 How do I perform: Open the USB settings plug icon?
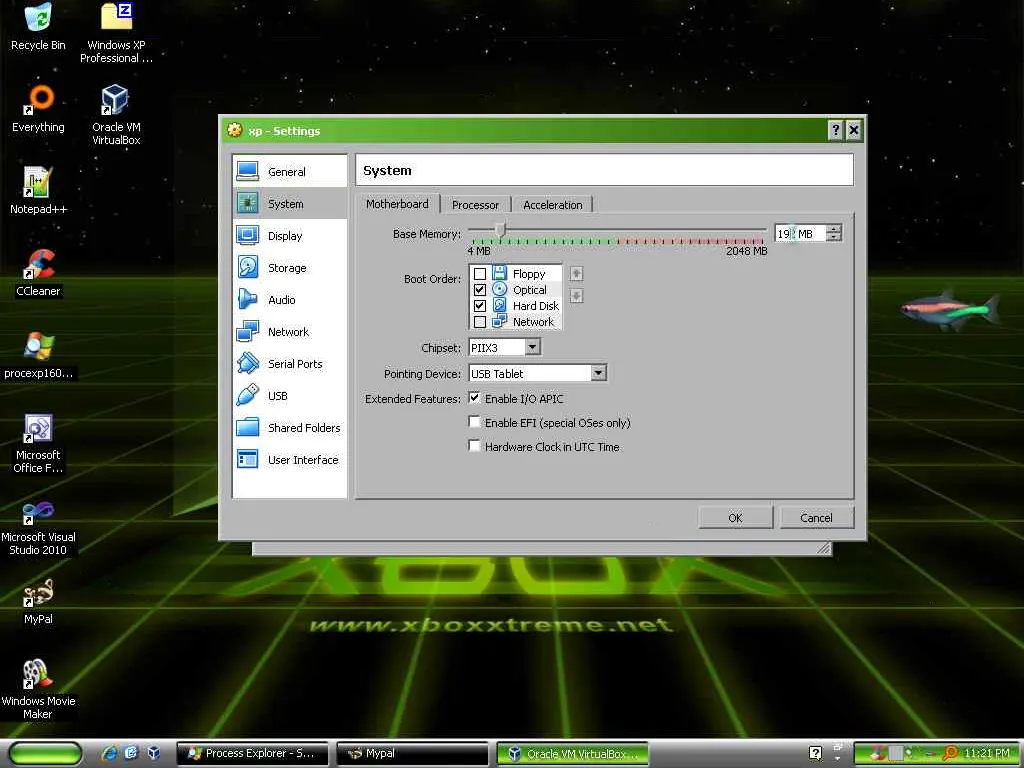[248, 395]
